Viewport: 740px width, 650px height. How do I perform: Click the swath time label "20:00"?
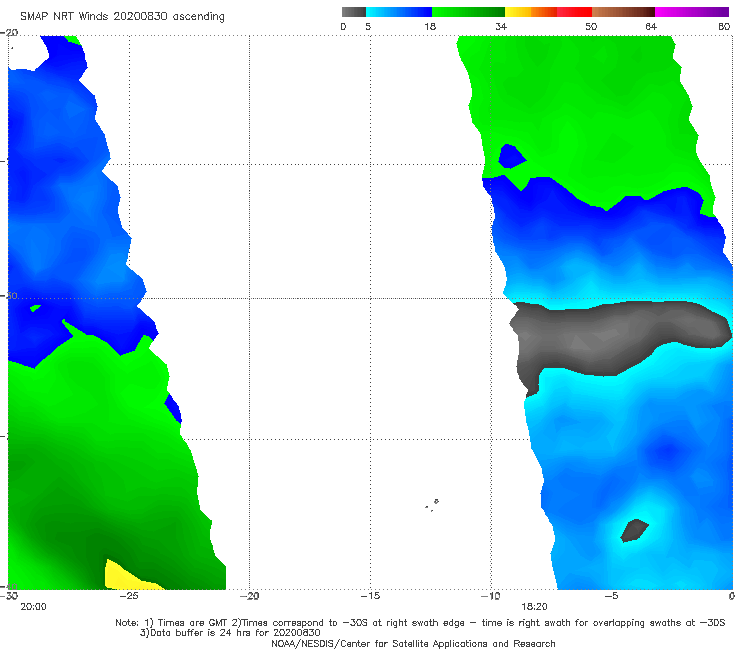coord(34,607)
